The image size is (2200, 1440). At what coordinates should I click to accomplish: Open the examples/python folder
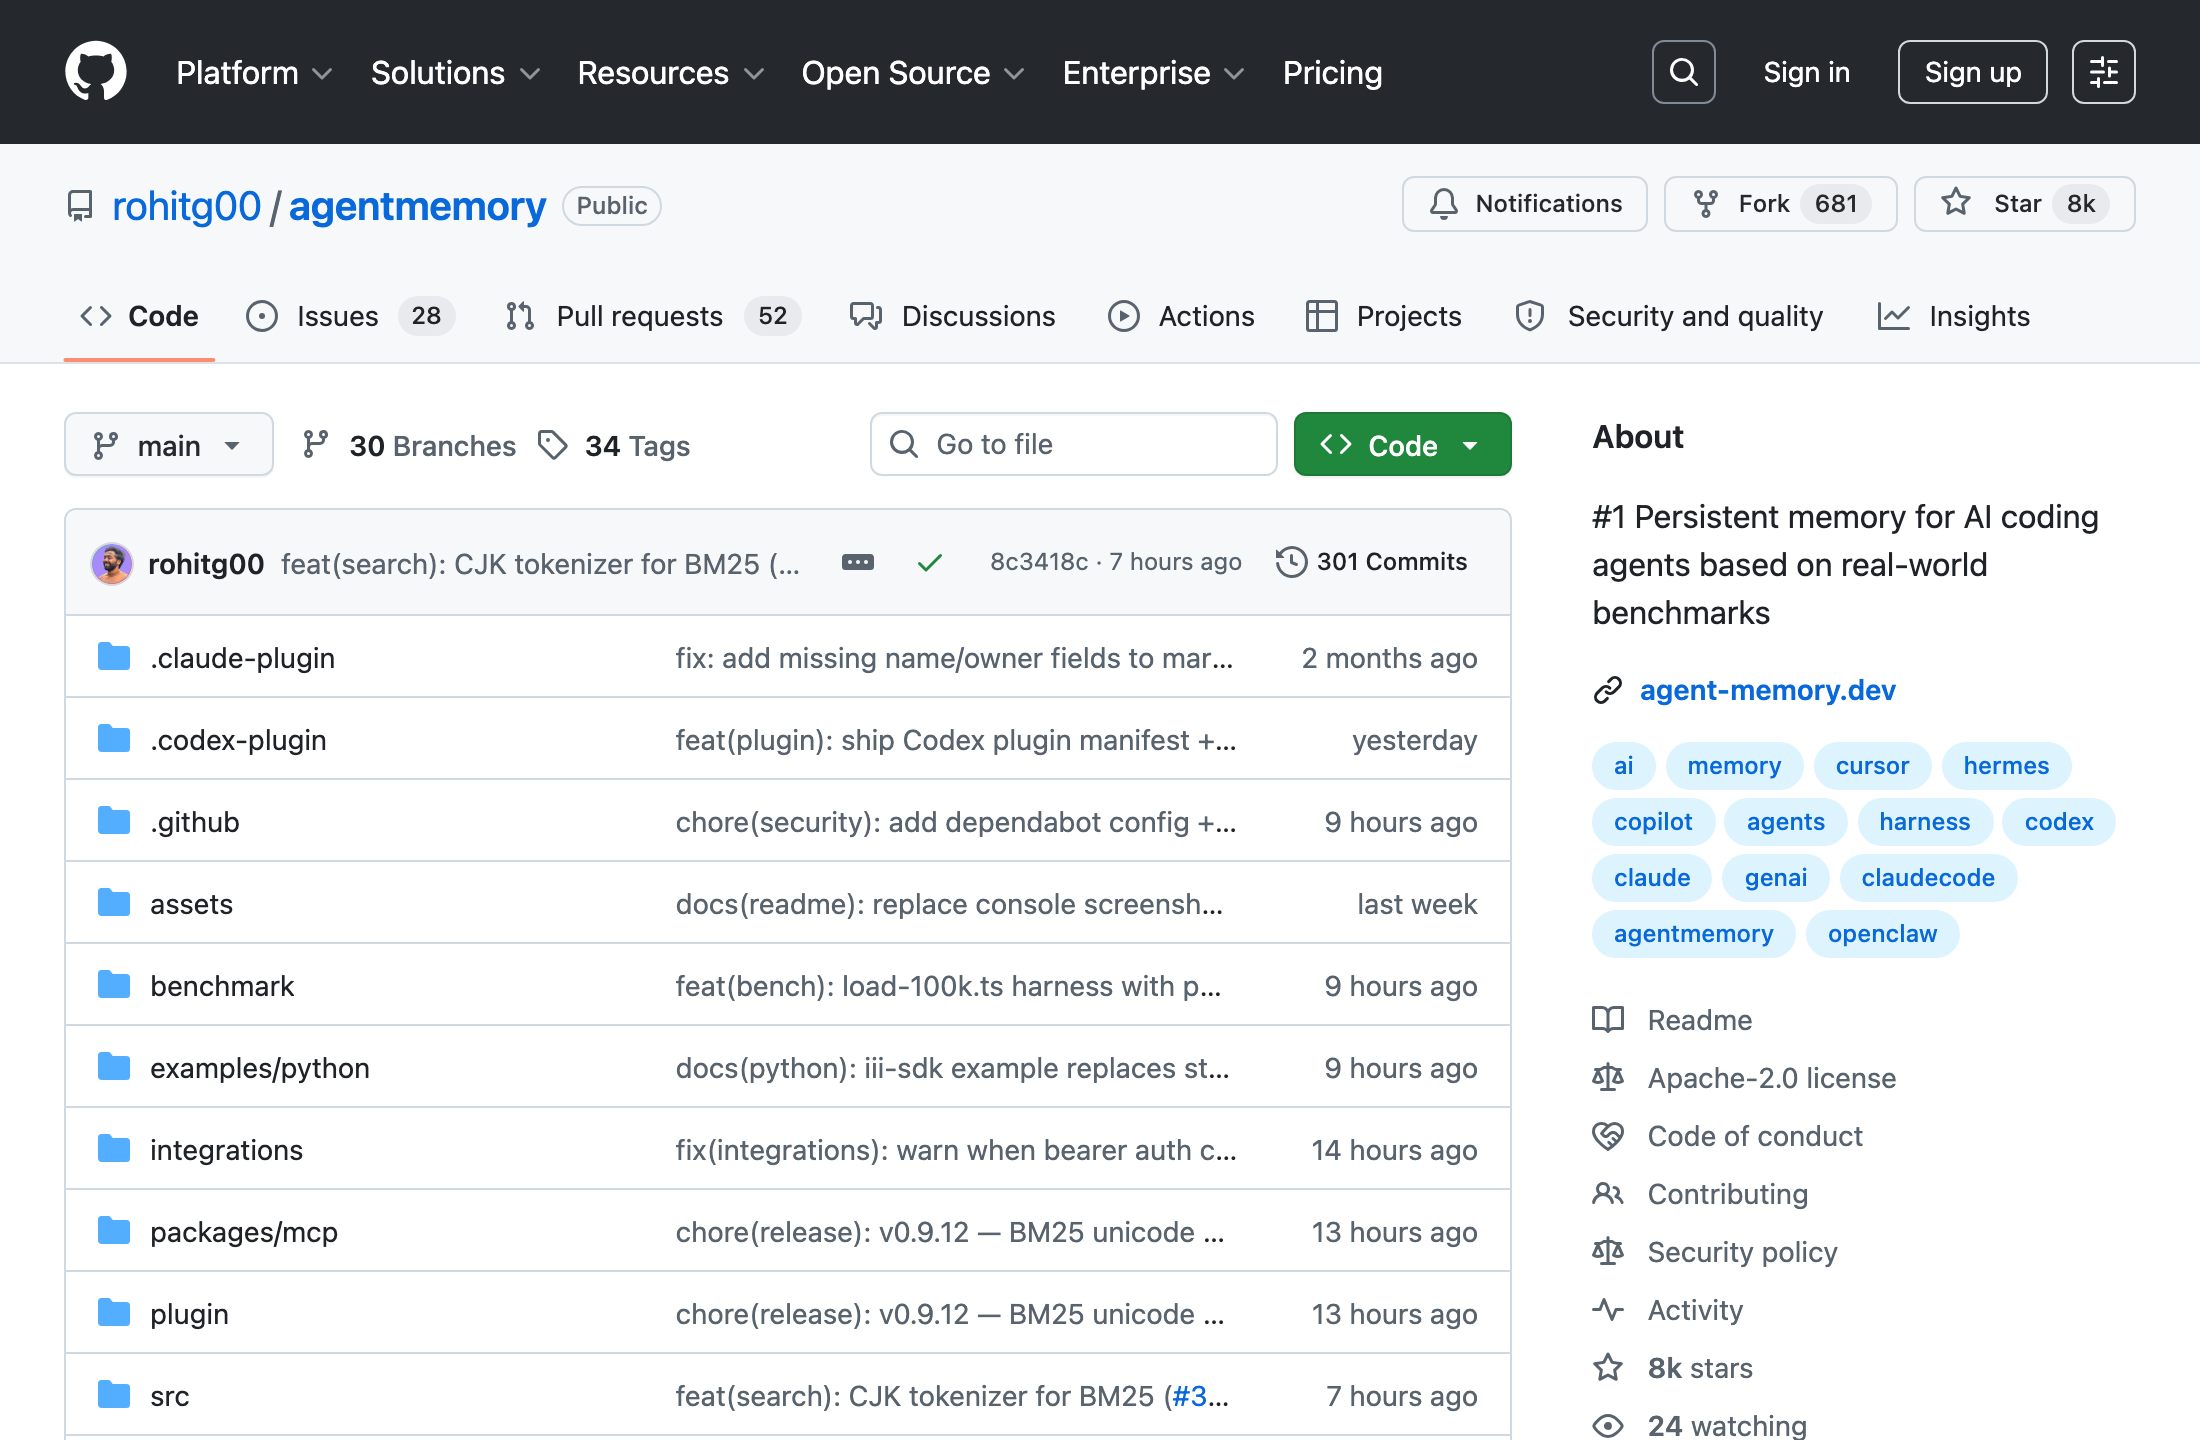click(260, 1068)
